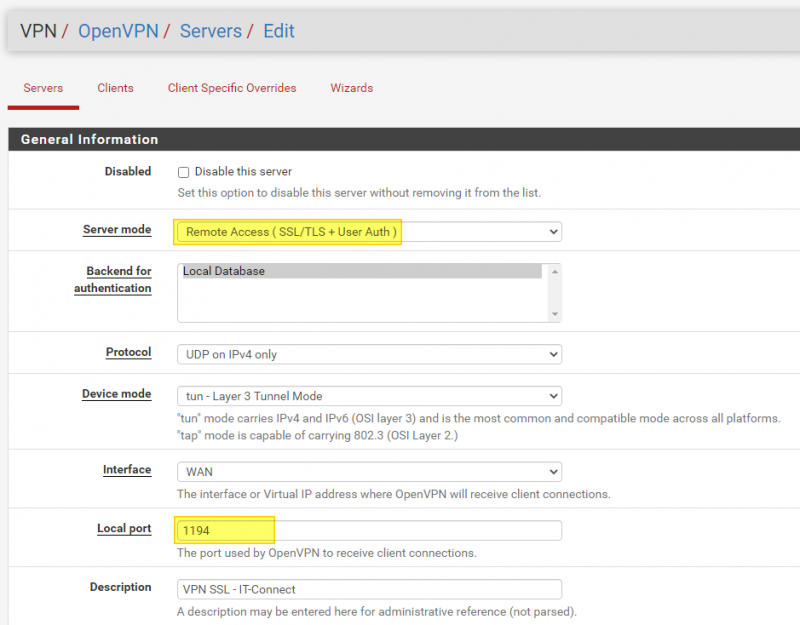The image size is (800, 625).
Task: Click the VPN breadcrumb text
Action: click(x=38, y=31)
